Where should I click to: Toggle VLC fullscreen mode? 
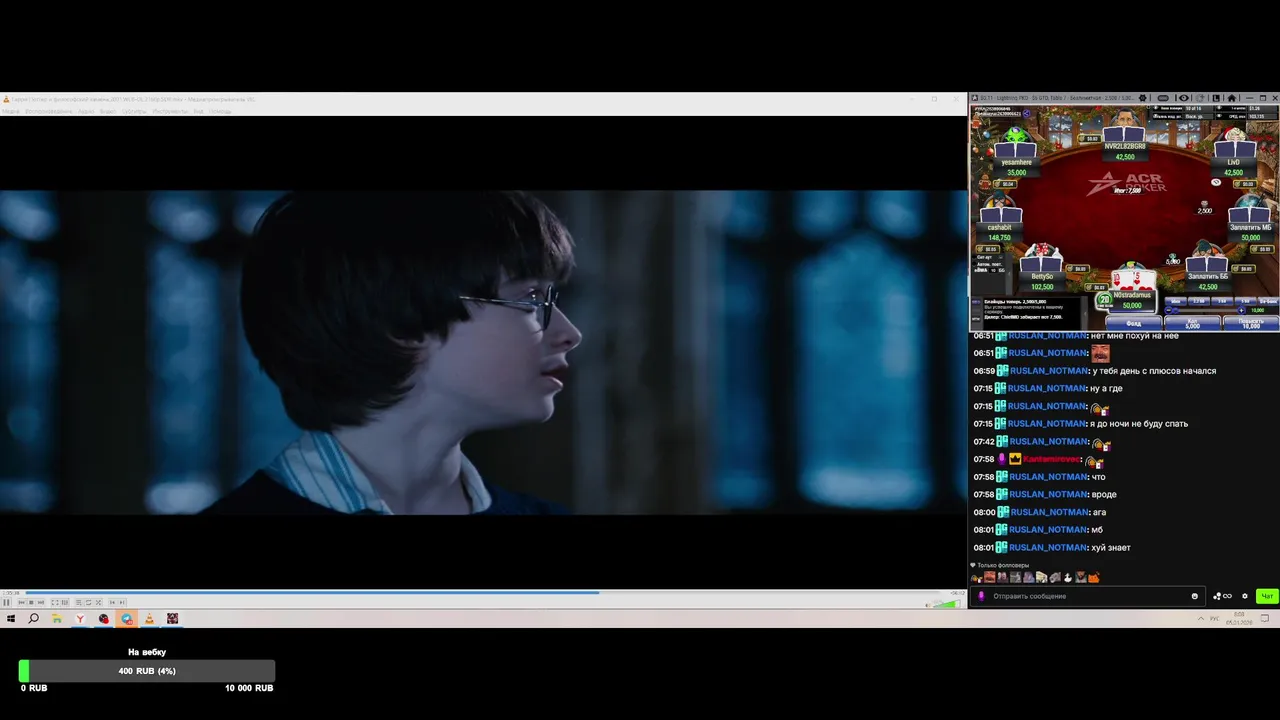click(x=55, y=602)
